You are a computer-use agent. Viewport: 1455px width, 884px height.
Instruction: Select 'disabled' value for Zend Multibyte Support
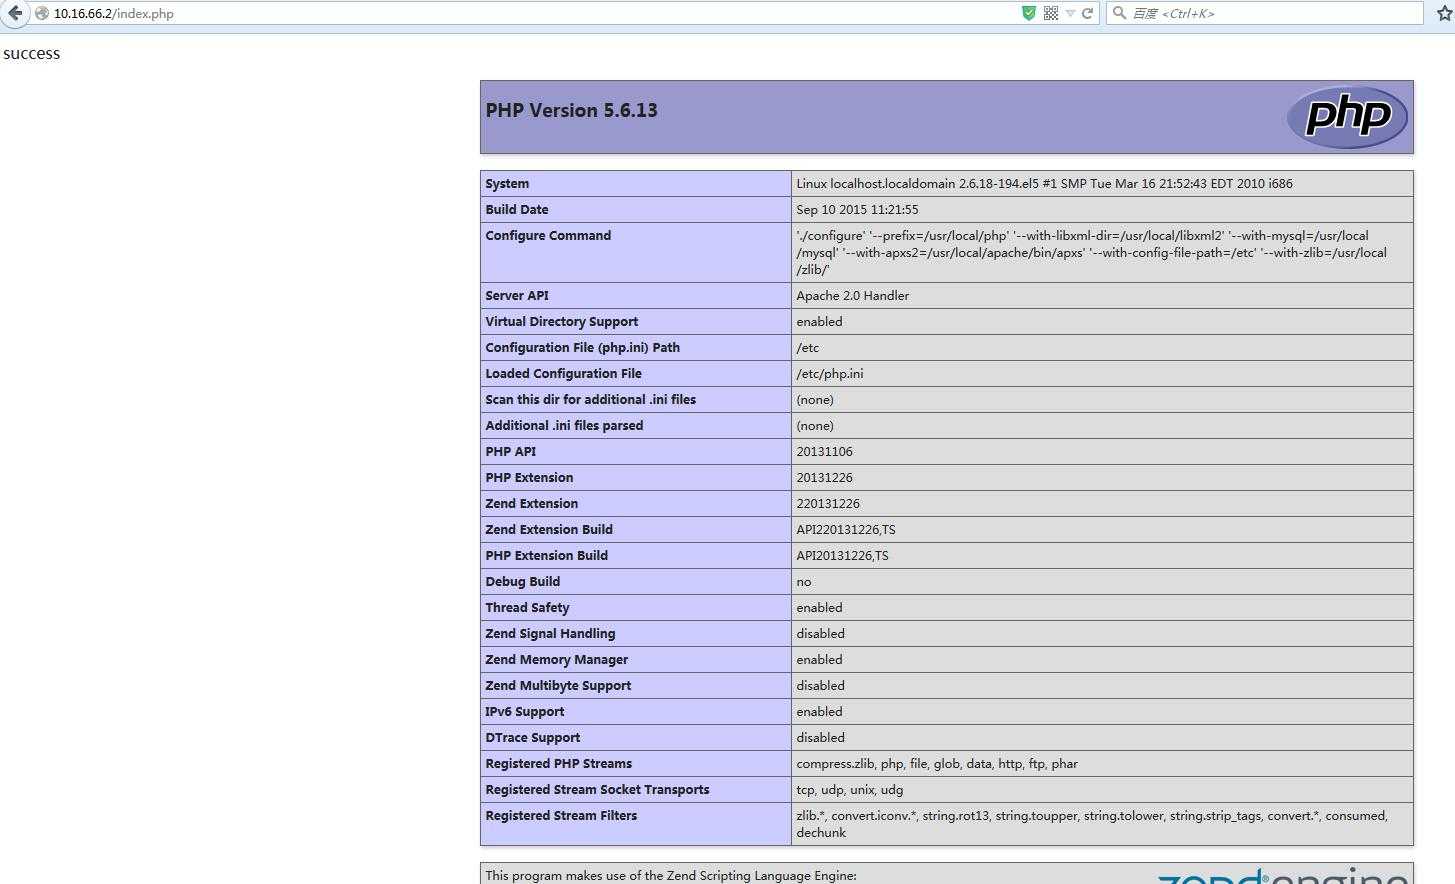click(821, 686)
